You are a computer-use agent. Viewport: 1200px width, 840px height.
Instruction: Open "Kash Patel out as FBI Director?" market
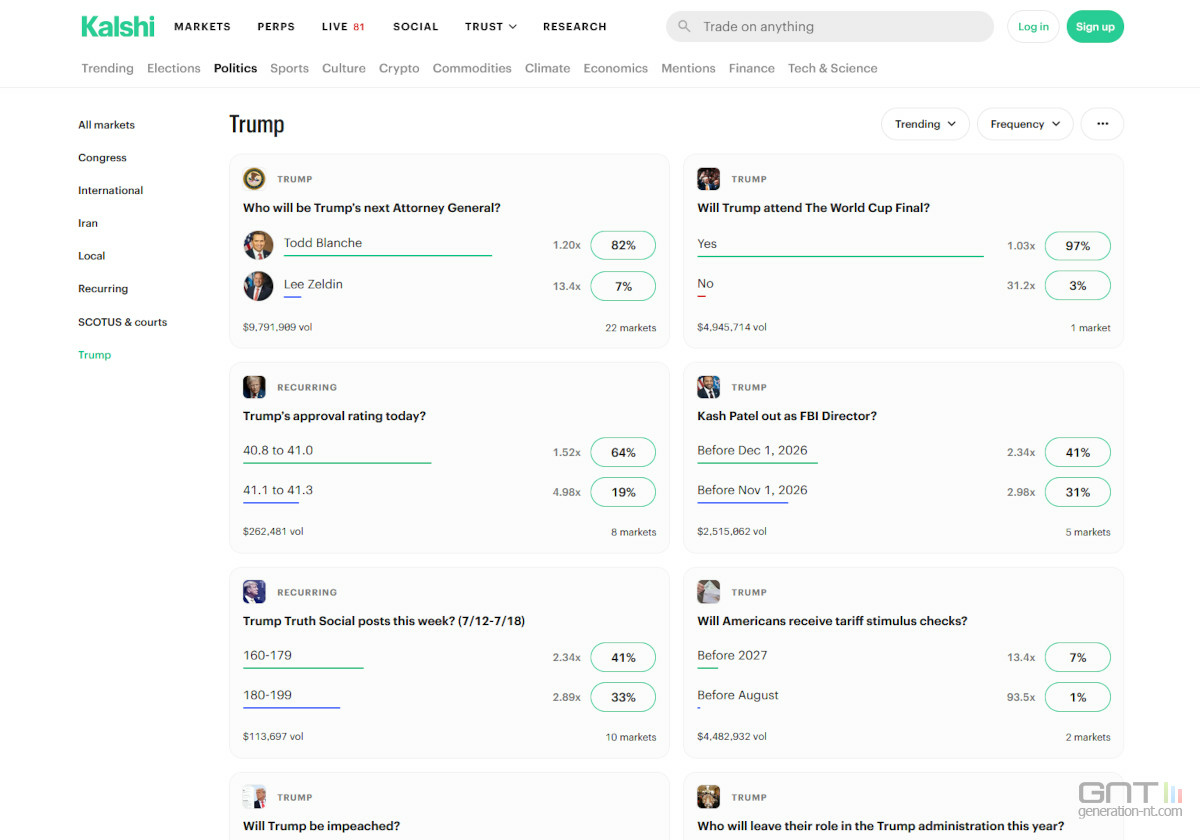pos(787,416)
